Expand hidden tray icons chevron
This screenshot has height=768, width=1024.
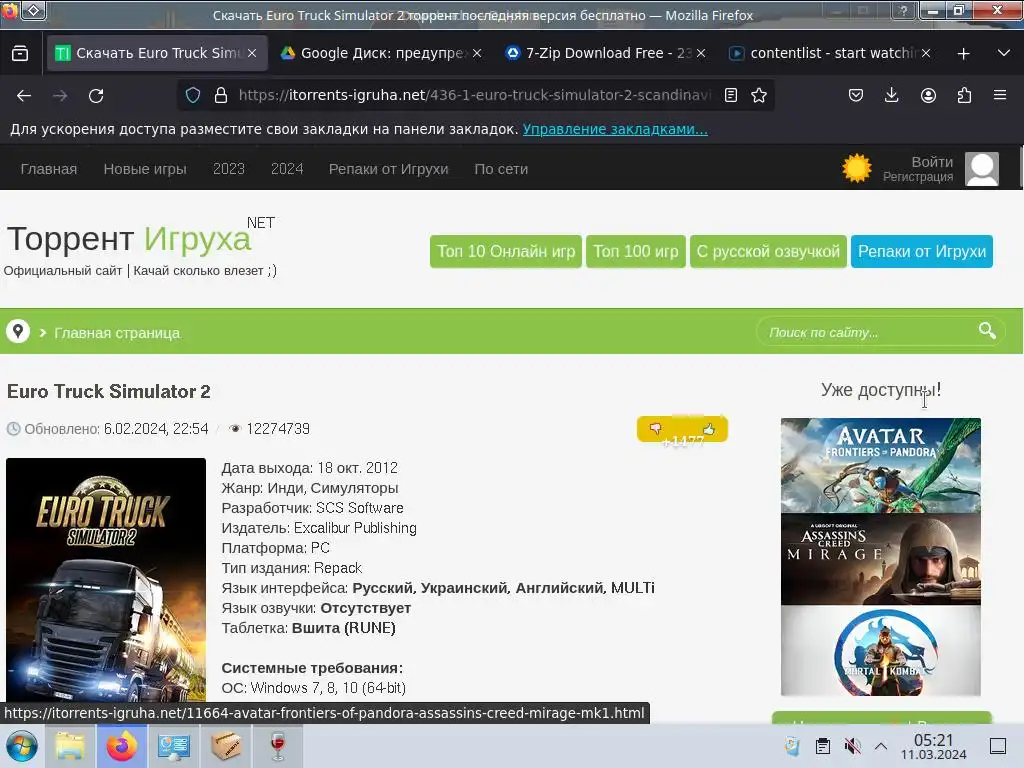pyautogui.click(x=880, y=746)
